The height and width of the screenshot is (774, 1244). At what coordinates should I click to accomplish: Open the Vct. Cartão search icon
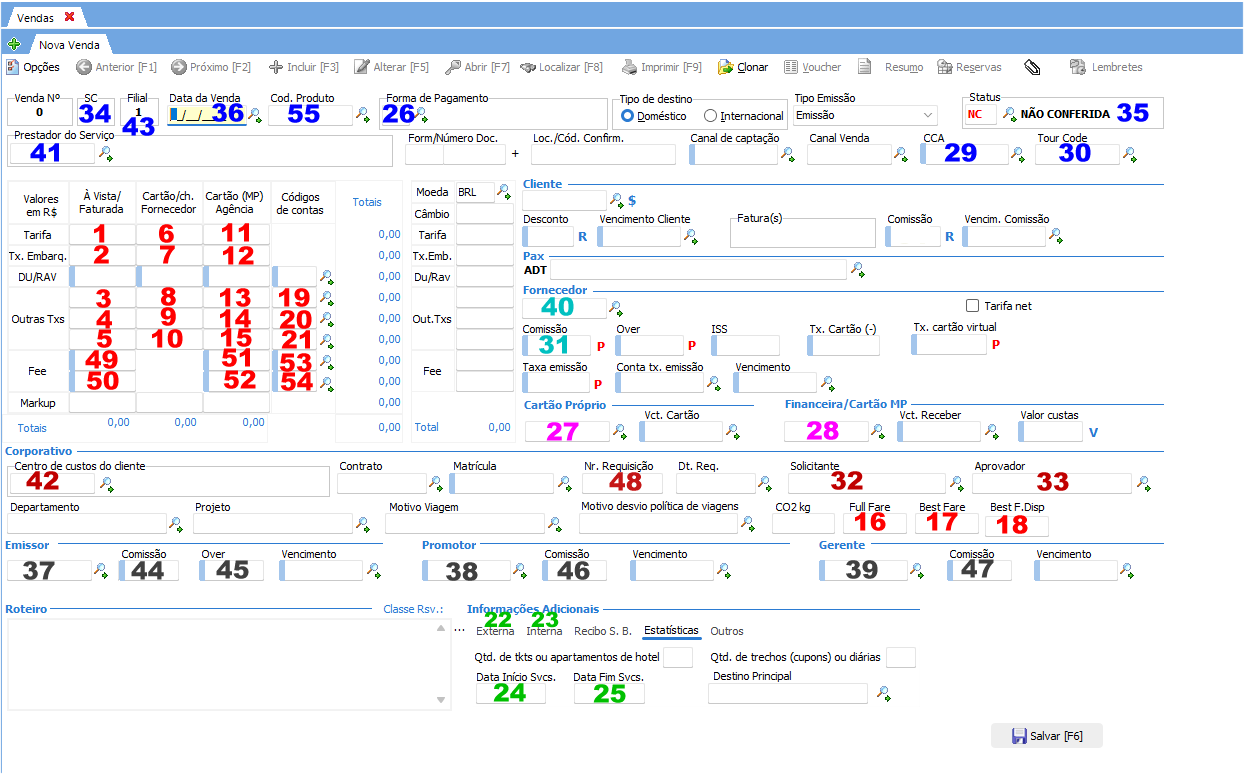click(x=733, y=431)
